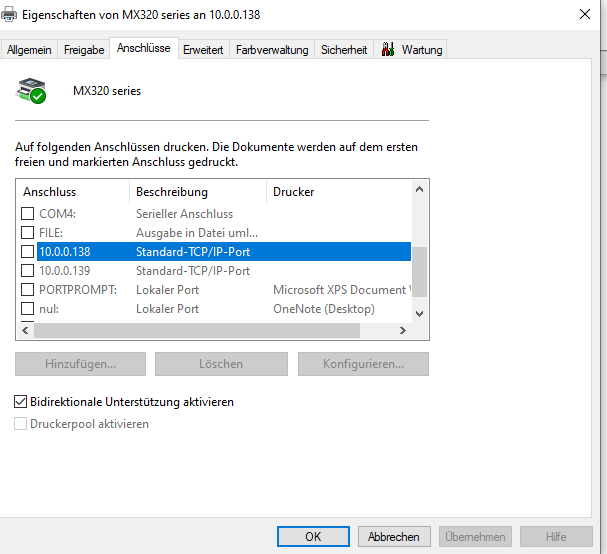Tick the 10.0.0.139 port checkbox
Image resolution: width=607 pixels, height=554 pixels.
point(27,271)
